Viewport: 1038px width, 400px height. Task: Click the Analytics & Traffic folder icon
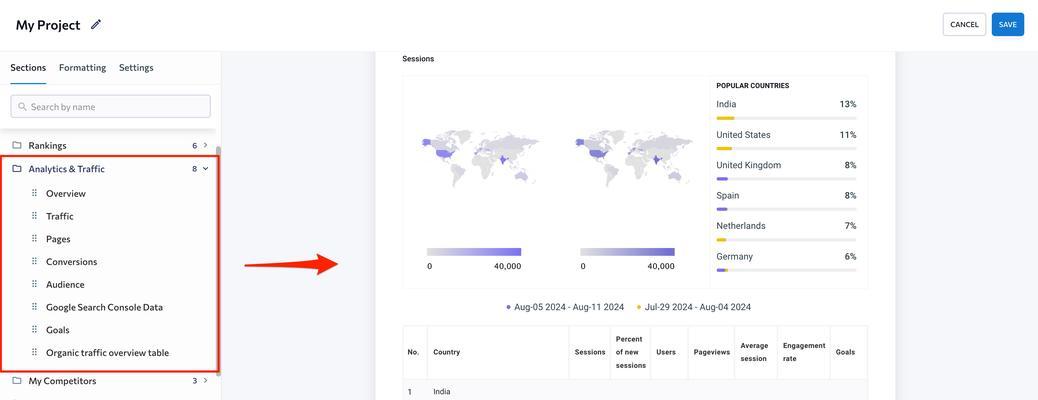point(17,169)
